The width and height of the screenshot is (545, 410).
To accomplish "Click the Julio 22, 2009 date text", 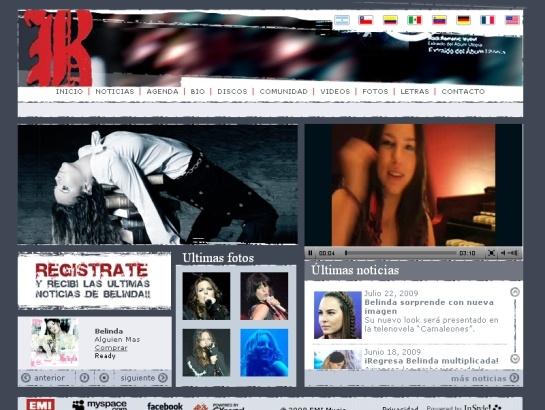I will click(391, 293).
